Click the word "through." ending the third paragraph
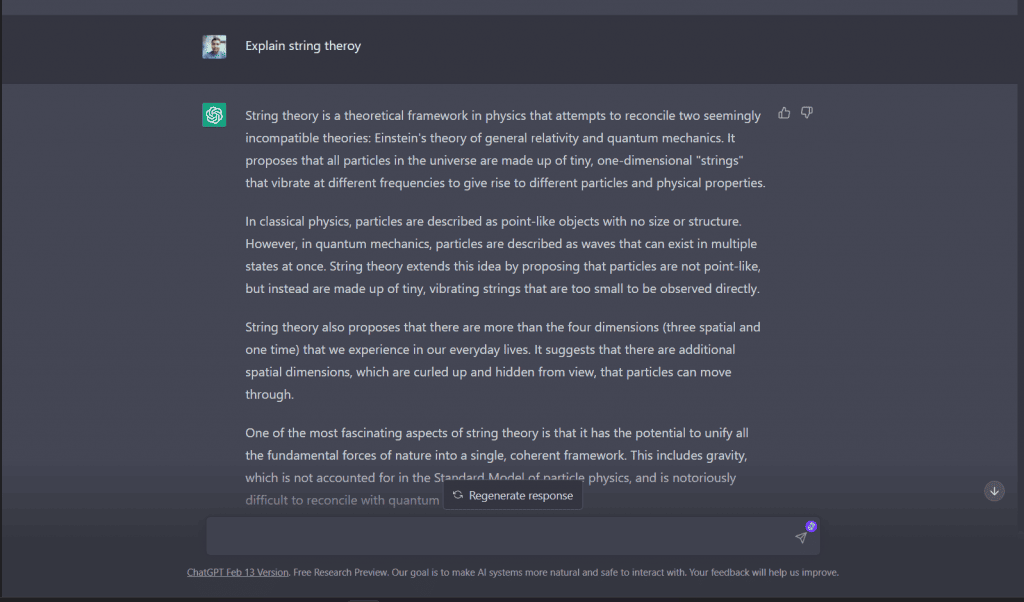Screen dimensions: 1024x602 click(269, 394)
